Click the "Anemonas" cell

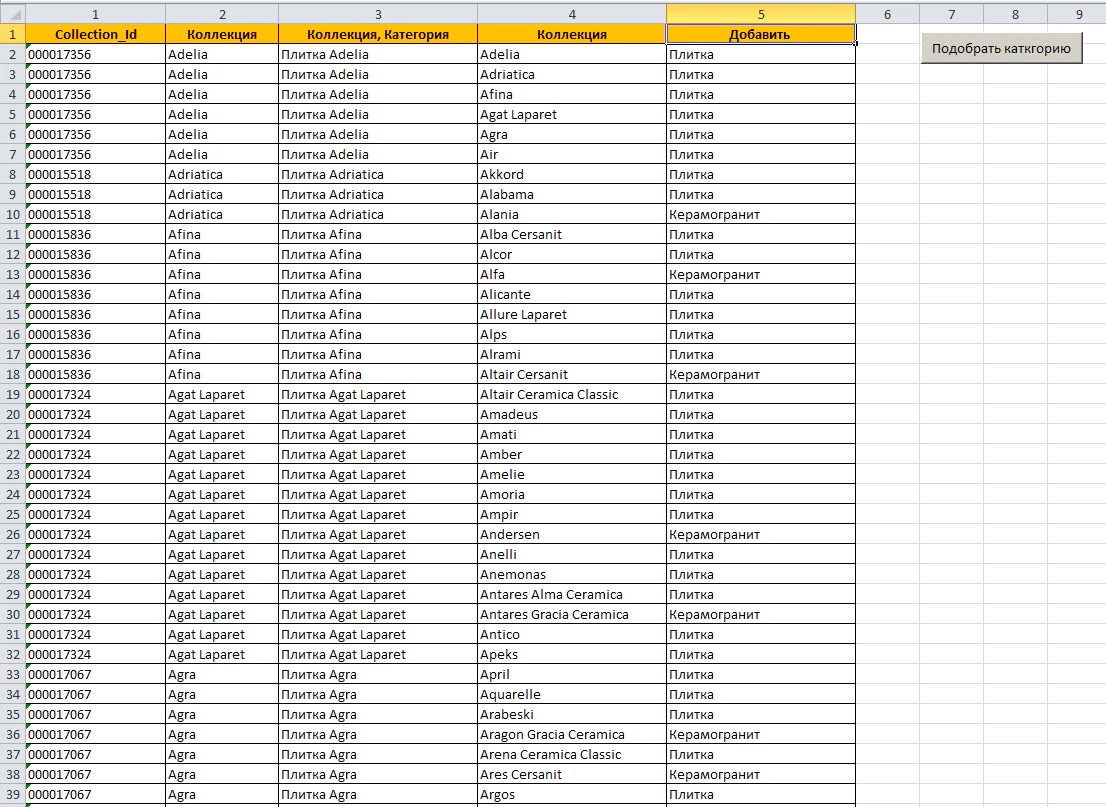(x=572, y=574)
